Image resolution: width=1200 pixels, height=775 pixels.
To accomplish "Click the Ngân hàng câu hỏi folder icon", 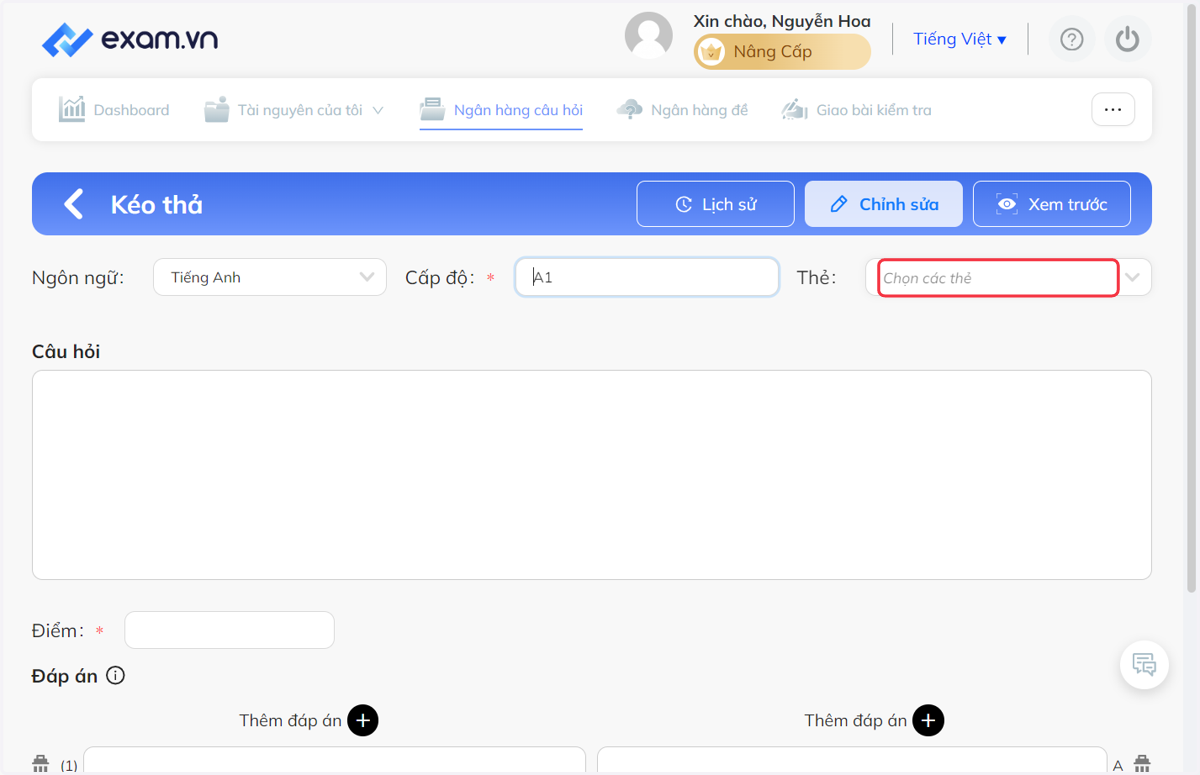I will 432,109.
